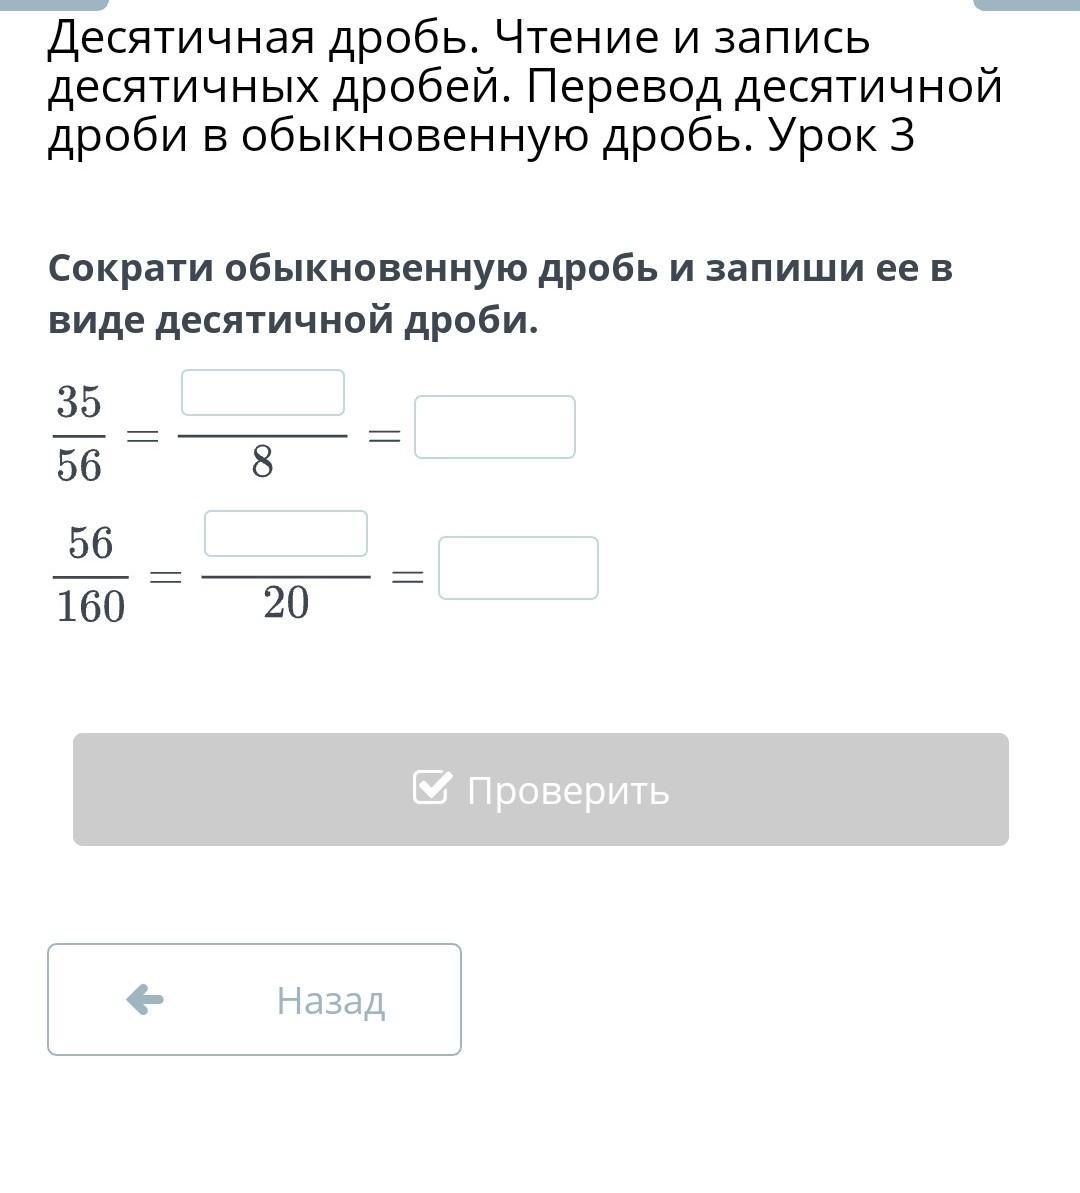The width and height of the screenshot is (1080, 1193).
Task: Go back with the Назад button
Action: tap(254, 999)
